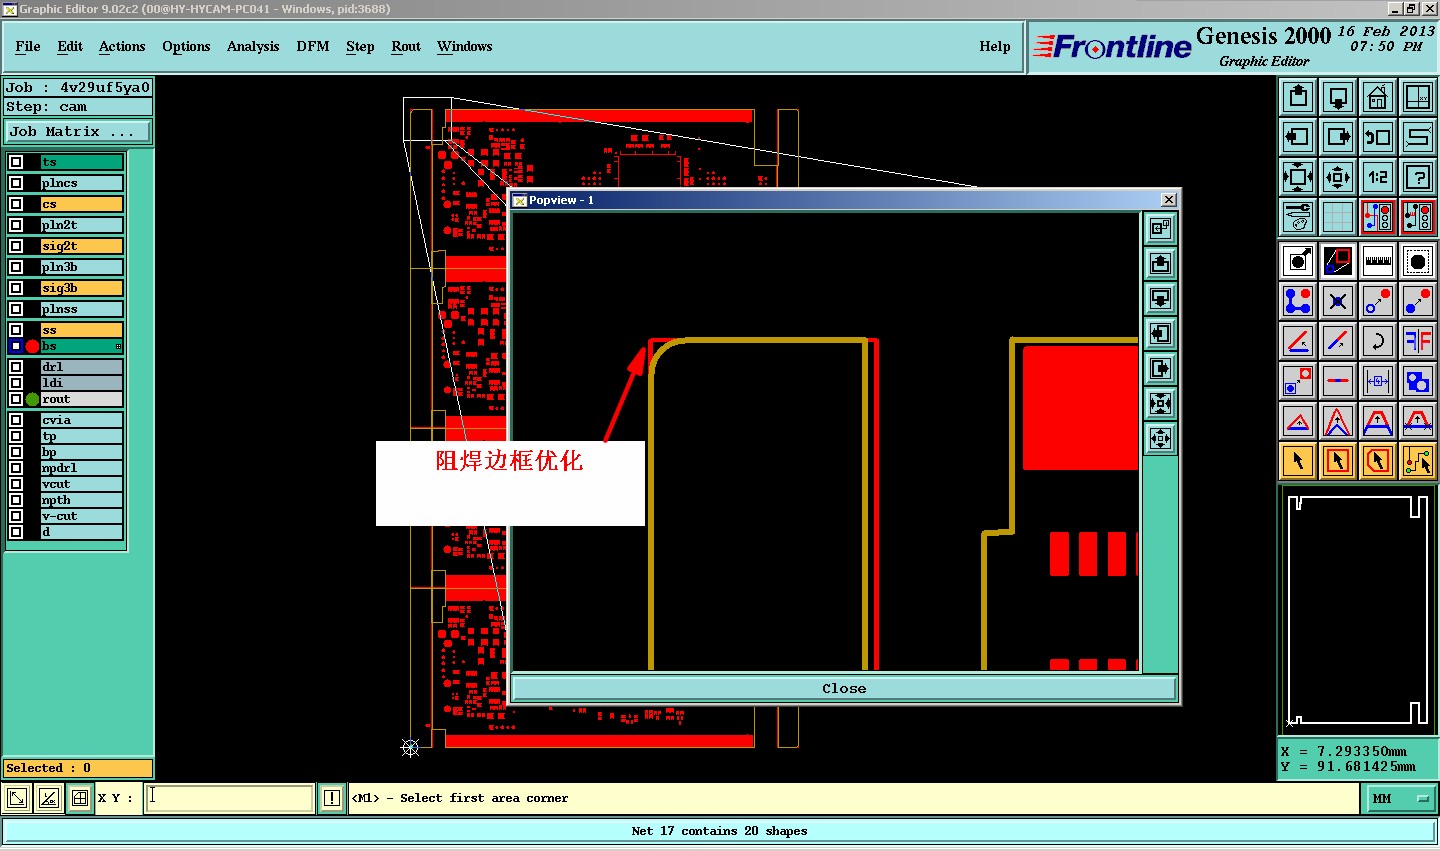Click Close button in Popview window
The image size is (1440, 851).
point(844,688)
